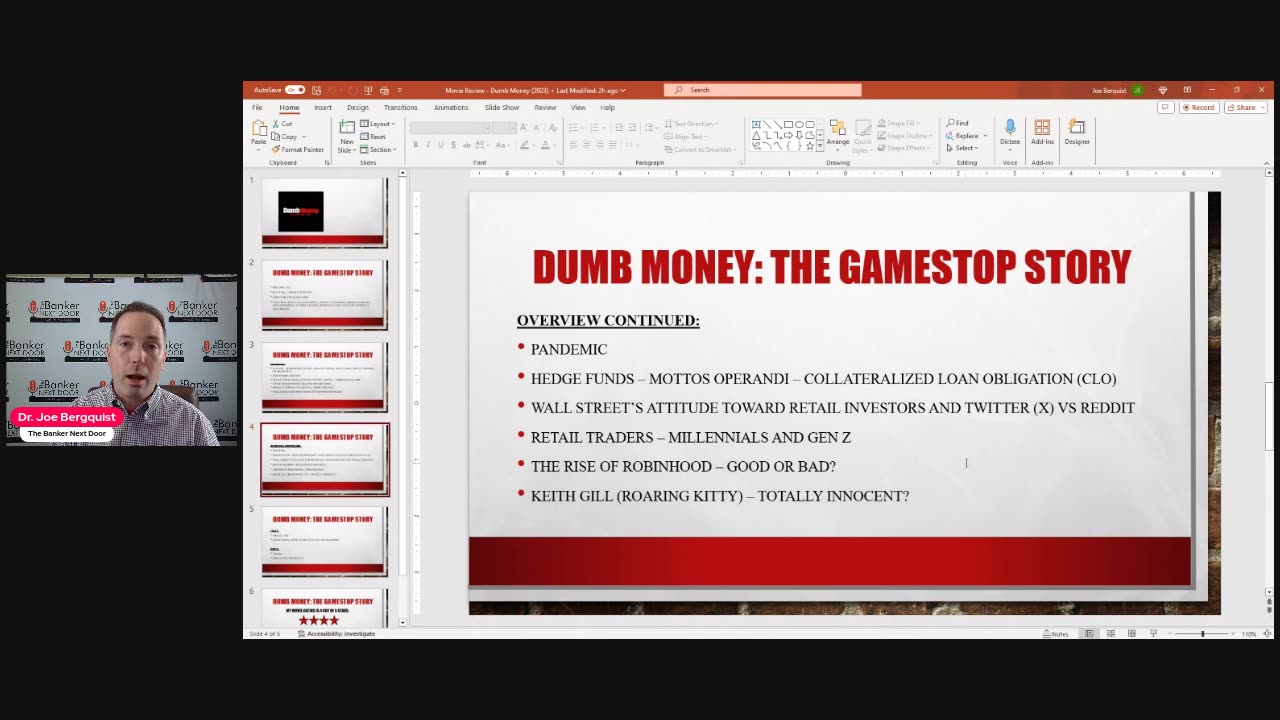Viewport: 1280px width, 720px height.
Task: Toggle Underline formatting
Action: pyautogui.click(x=440, y=145)
